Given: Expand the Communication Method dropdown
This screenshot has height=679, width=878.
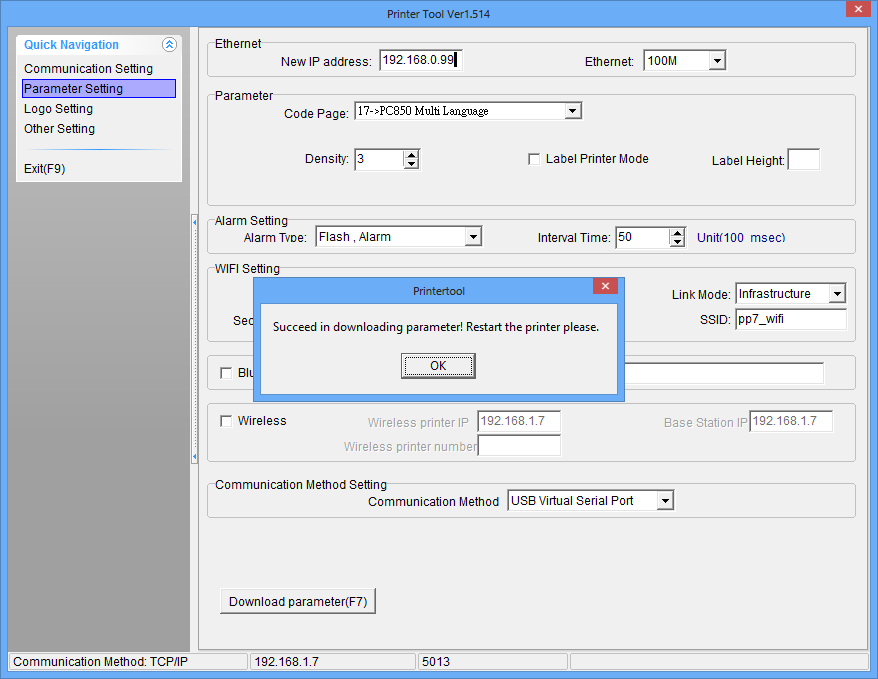Looking at the screenshot, I should (x=665, y=501).
